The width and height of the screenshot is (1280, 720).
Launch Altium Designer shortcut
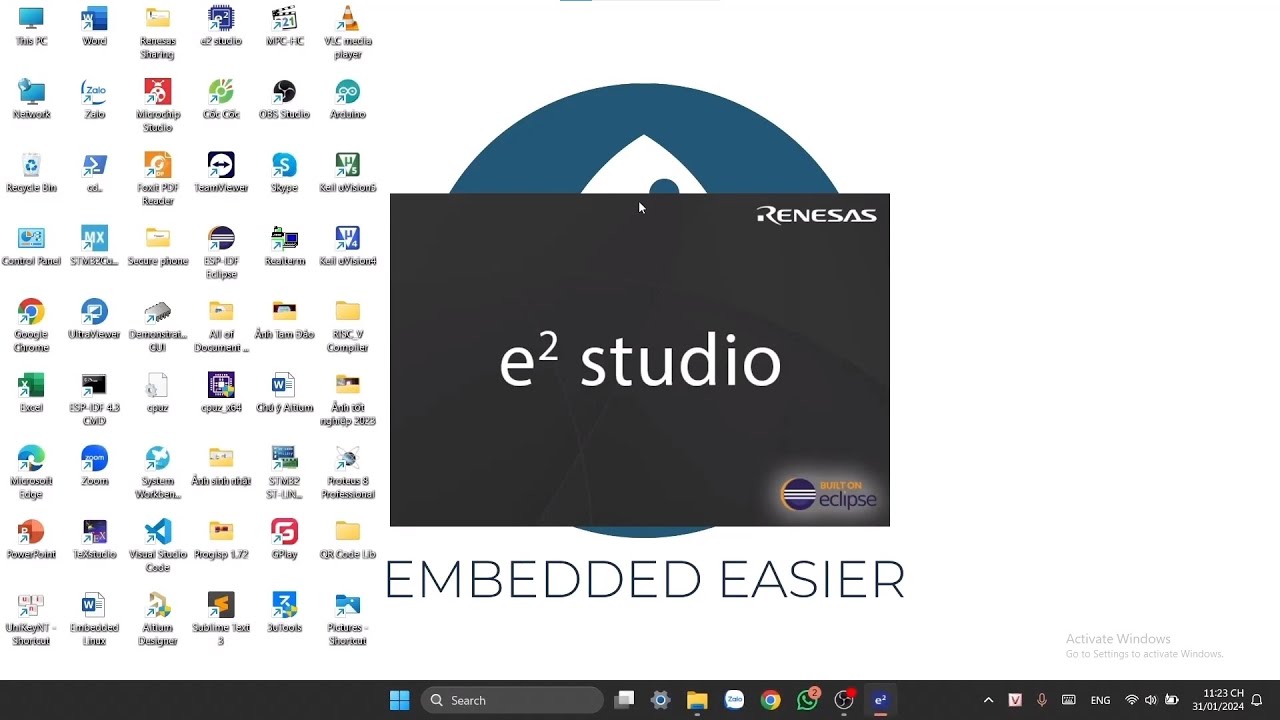(x=157, y=618)
